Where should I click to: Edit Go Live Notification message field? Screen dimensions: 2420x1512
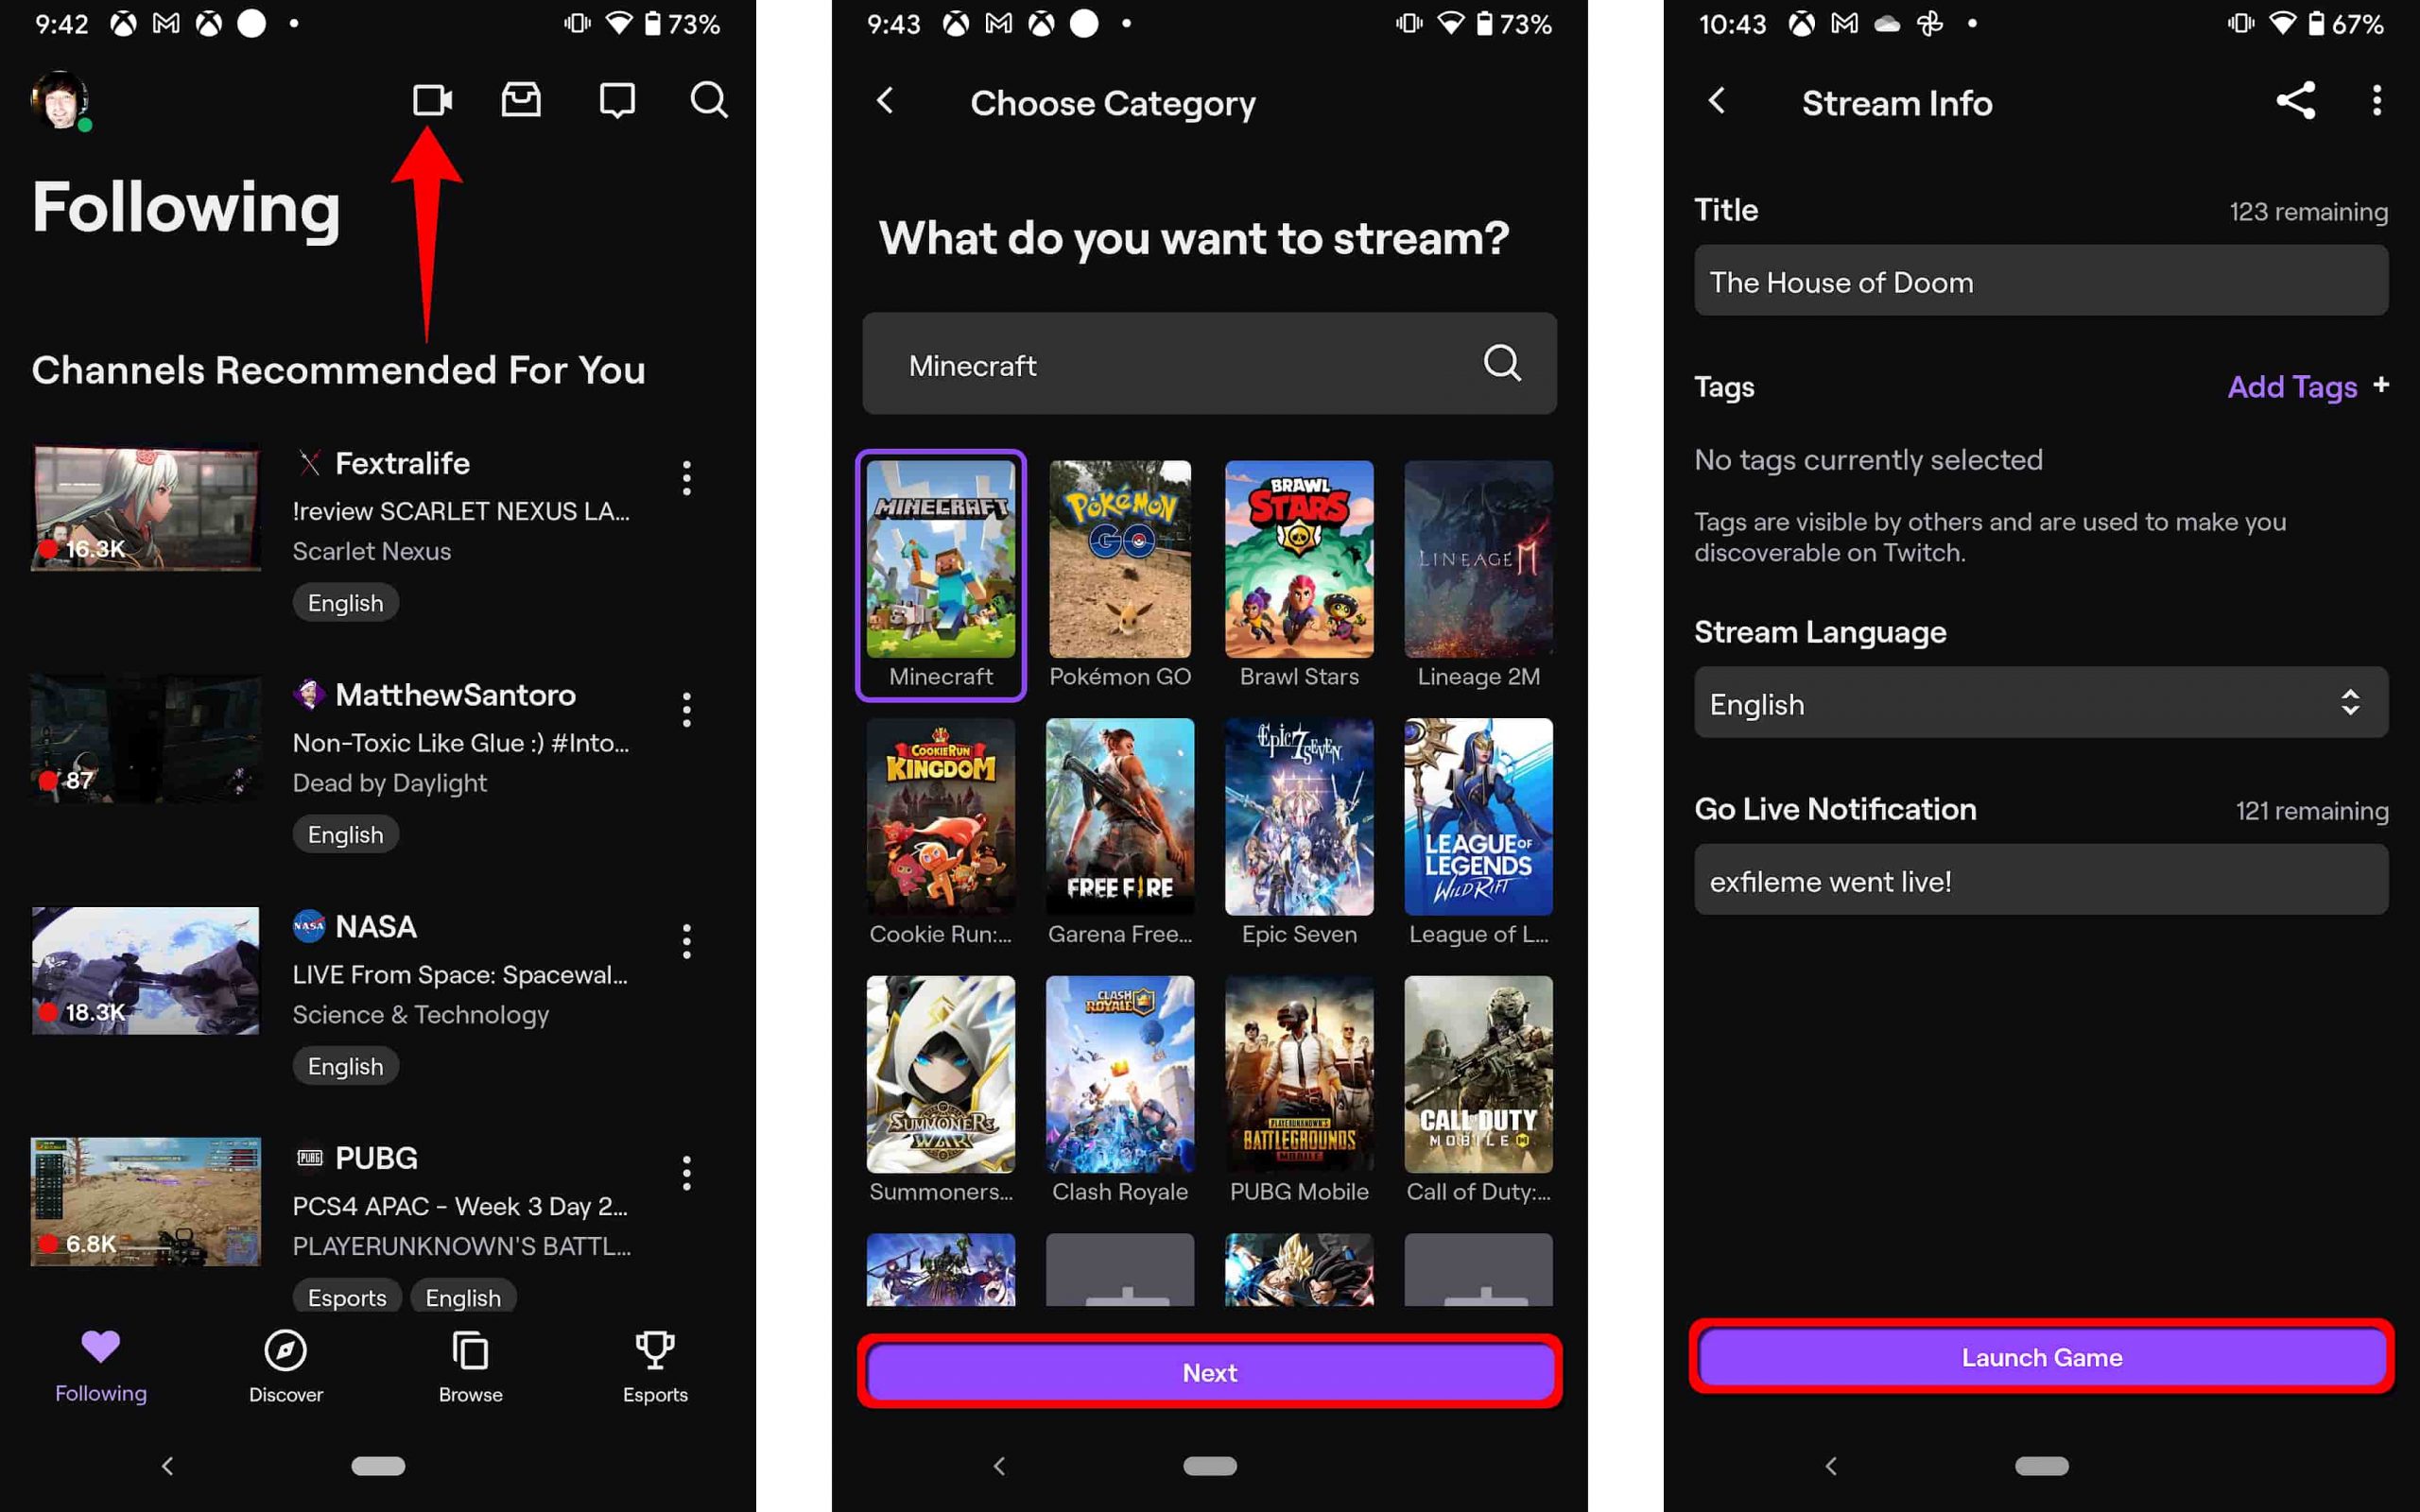[2040, 880]
